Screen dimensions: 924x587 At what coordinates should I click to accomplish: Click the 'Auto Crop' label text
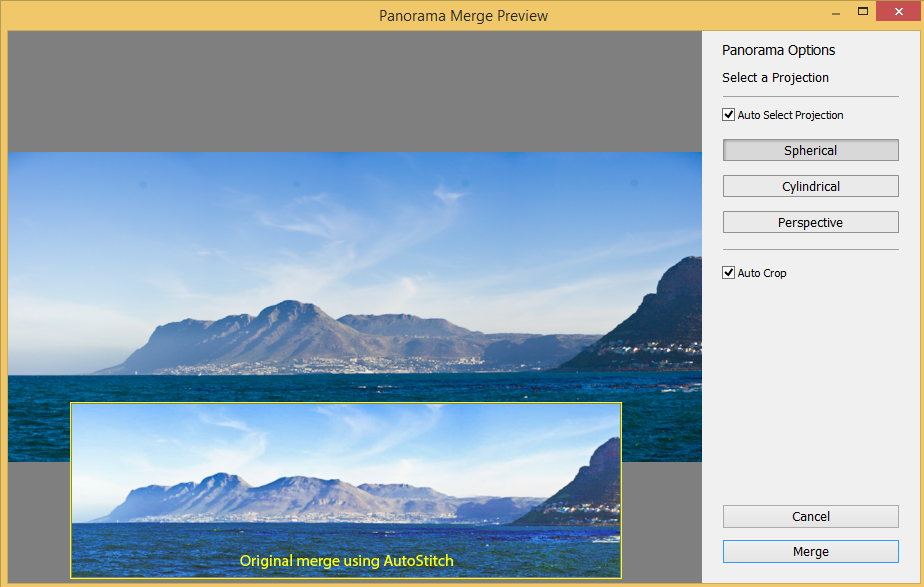tap(762, 273)
